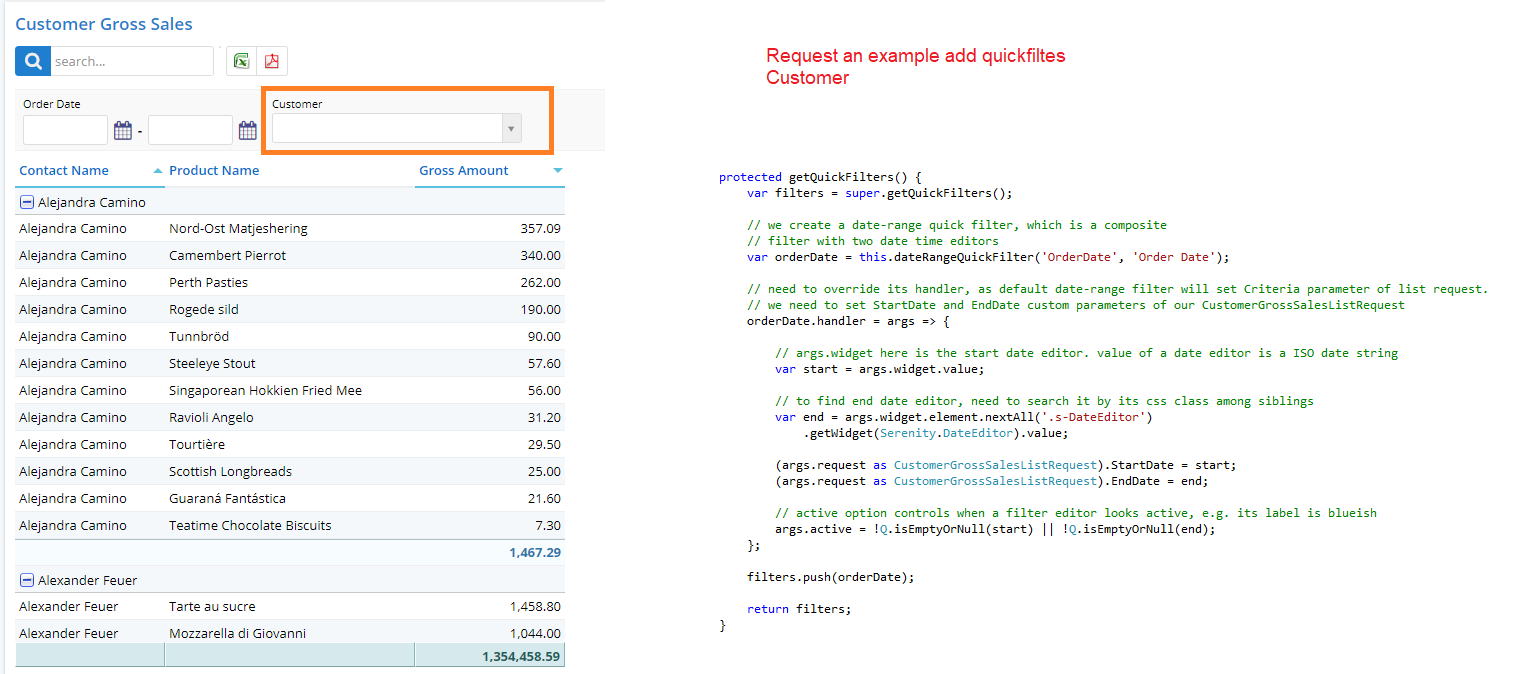Screen dimensions: 1533x674
Task: Open calendar for Order Date end field
Action: [x=247, y=130]
